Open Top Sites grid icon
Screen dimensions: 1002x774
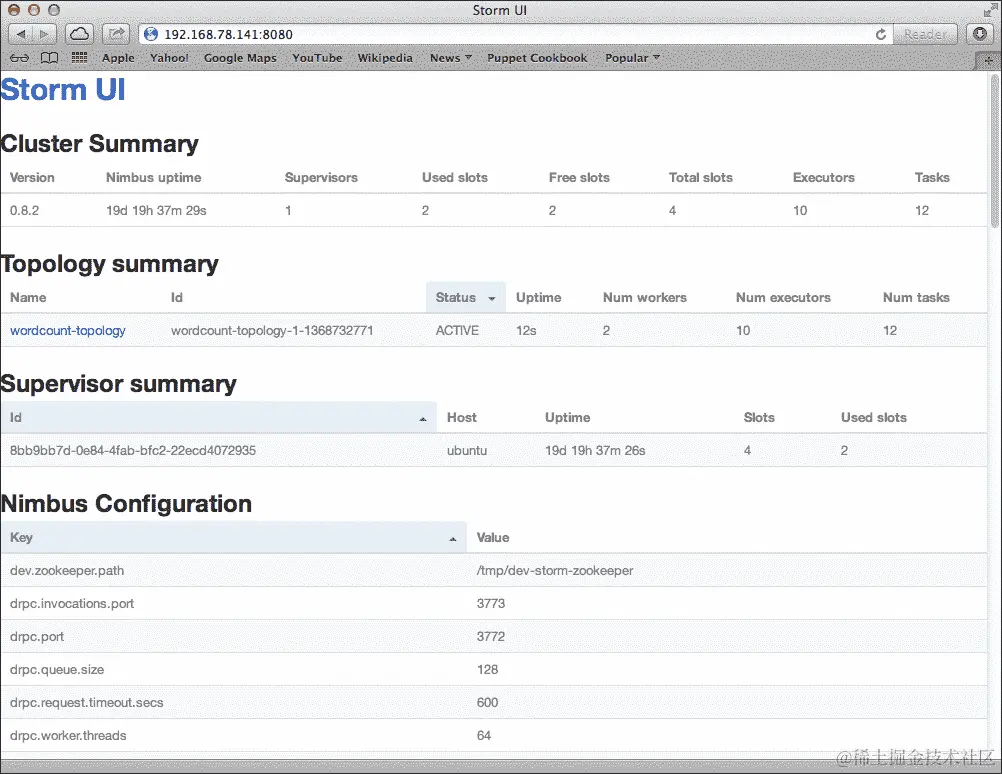pos(79,58)
